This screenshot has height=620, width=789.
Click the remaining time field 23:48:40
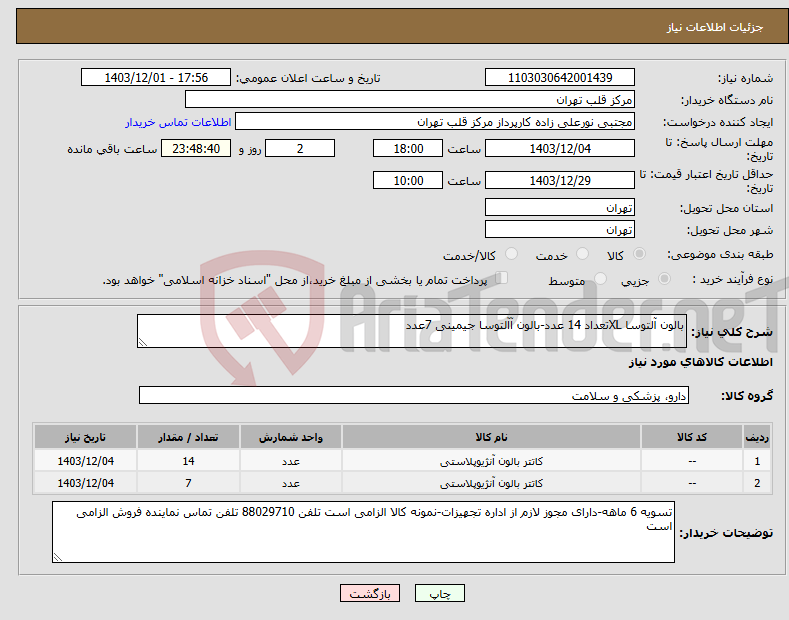[x=196, y=148]
